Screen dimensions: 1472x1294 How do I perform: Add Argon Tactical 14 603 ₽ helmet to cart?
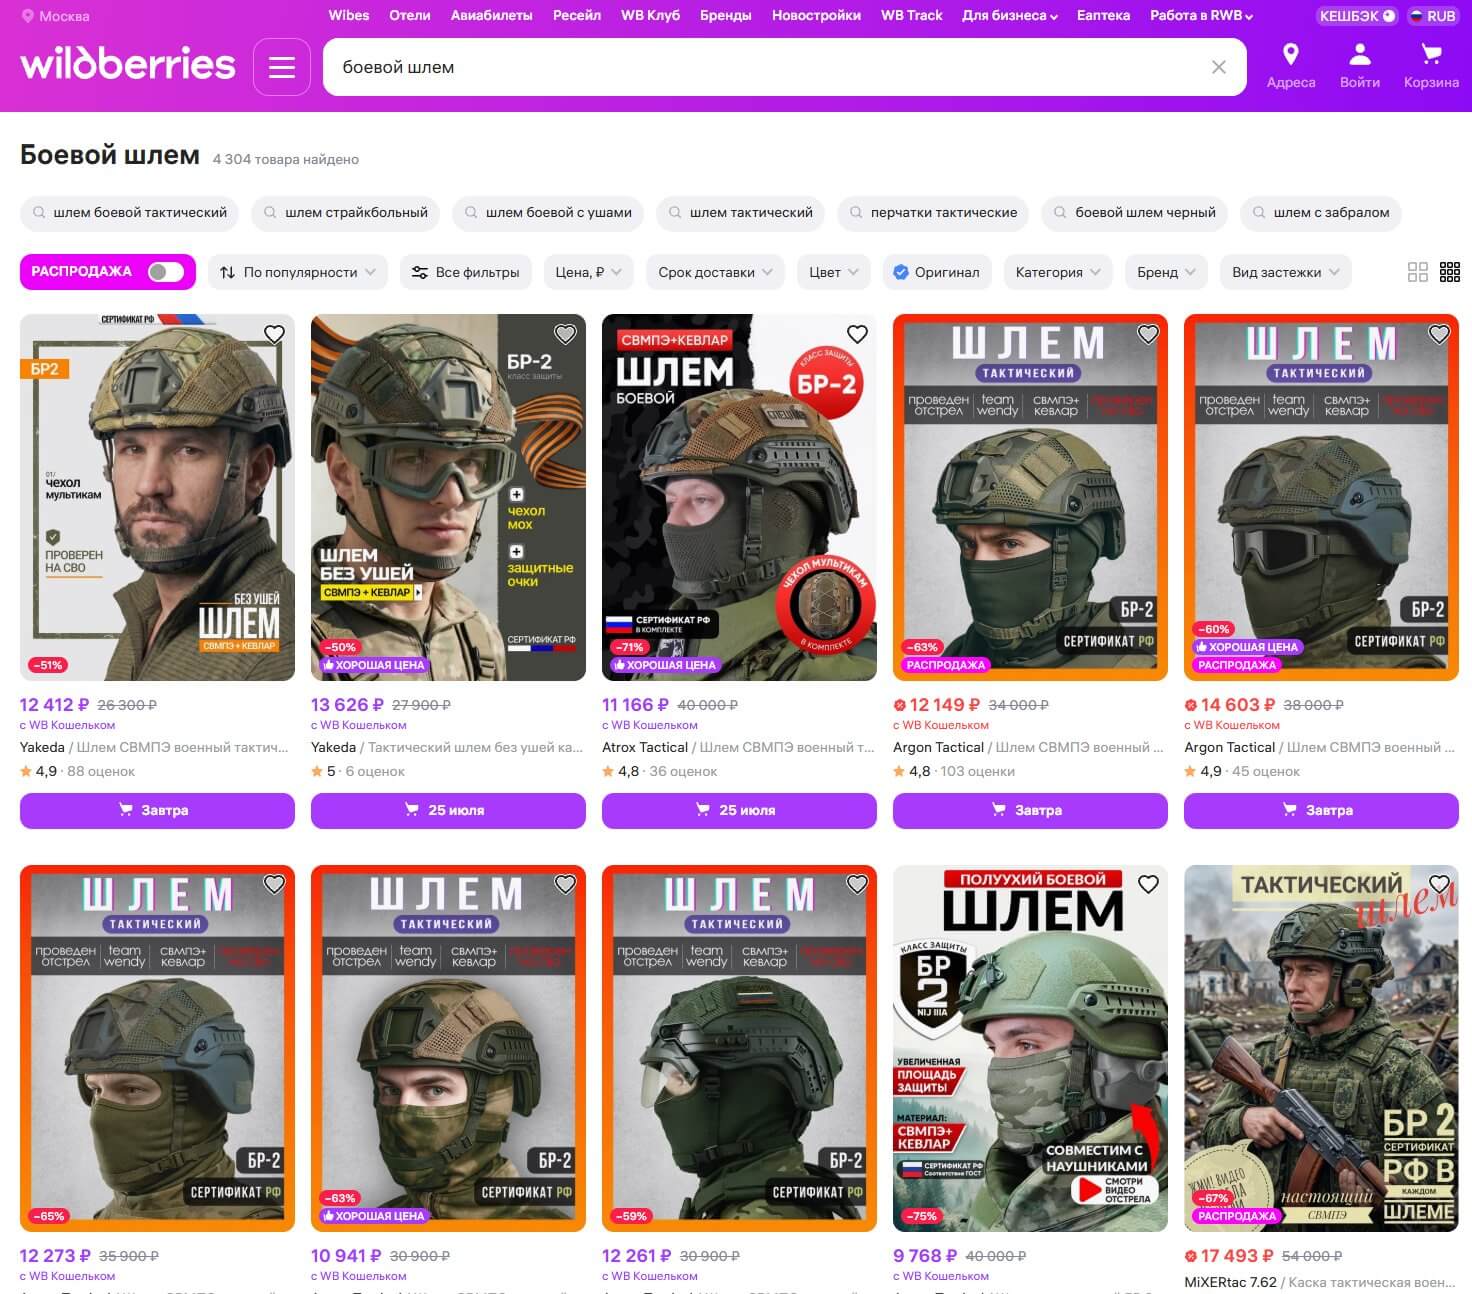(x=1321, y=810)
